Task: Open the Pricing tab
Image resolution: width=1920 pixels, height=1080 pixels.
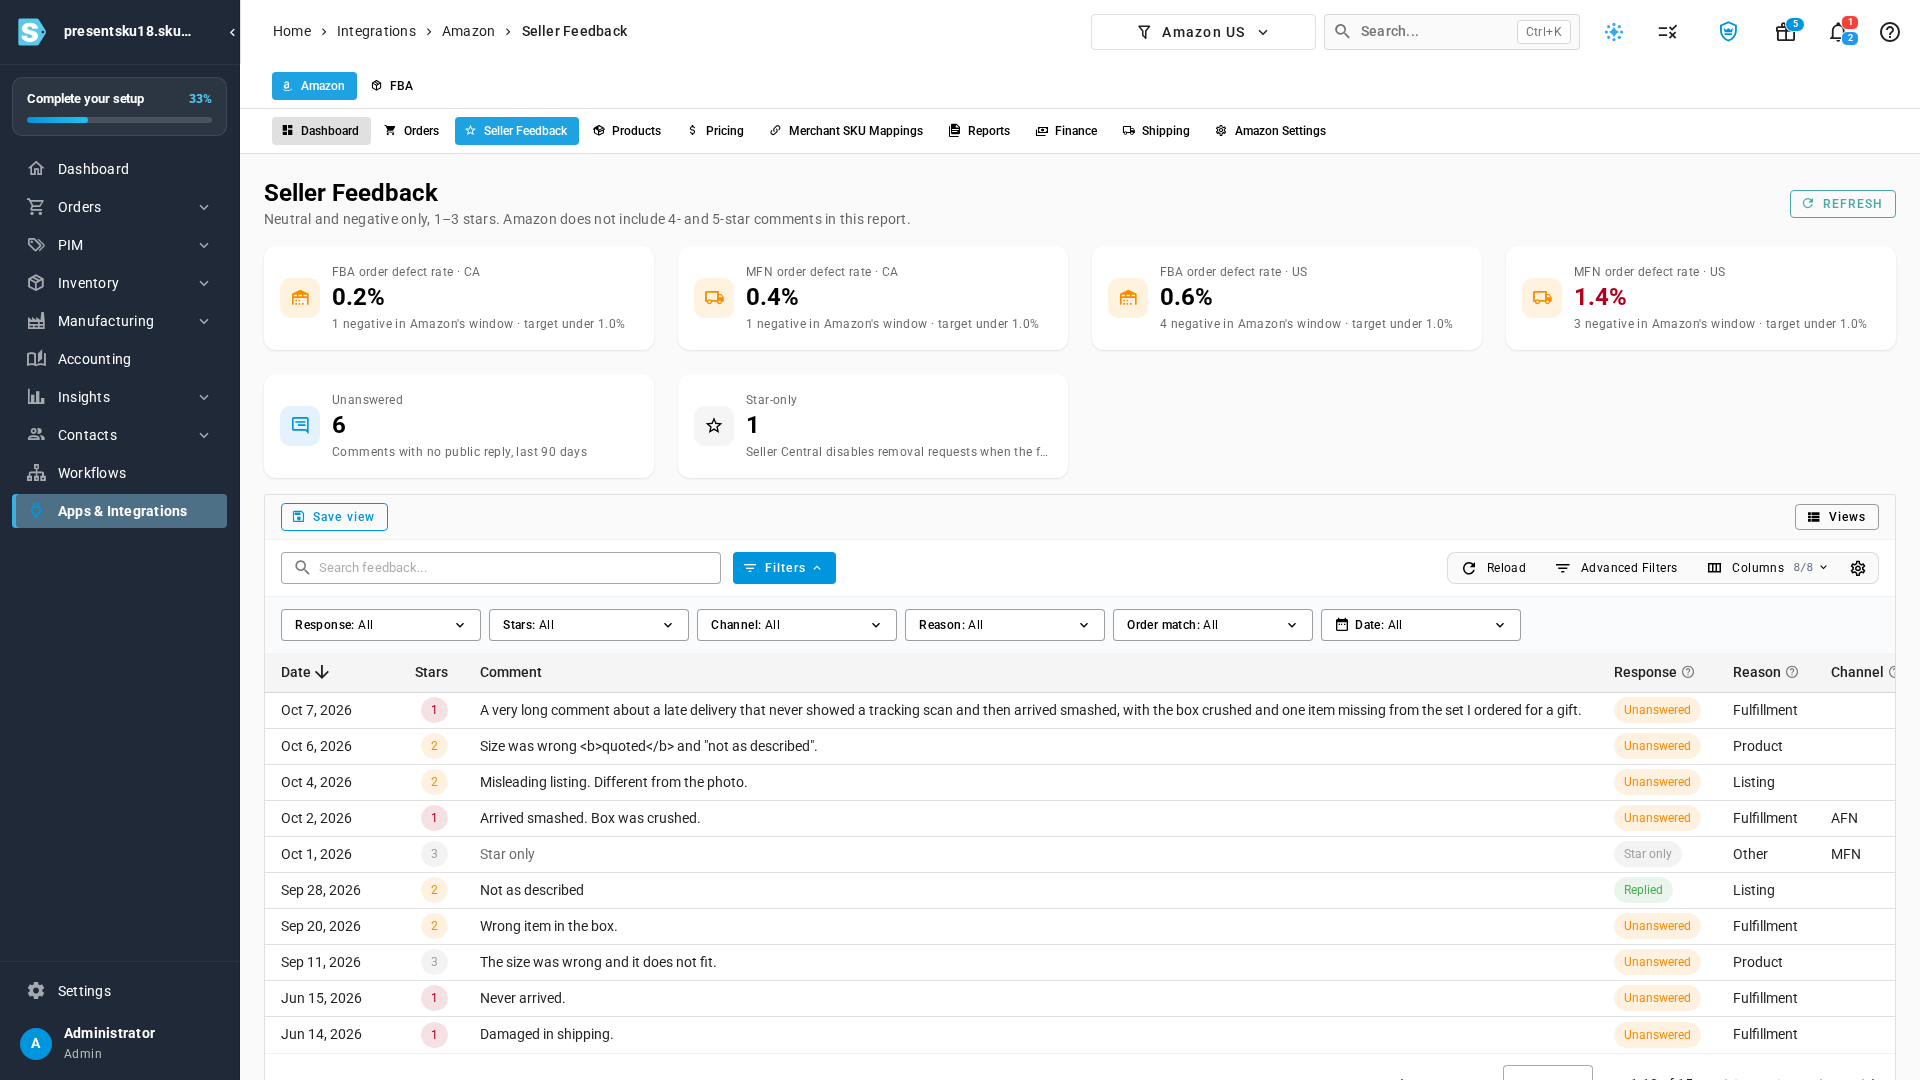Action: [x=716, y=131]
